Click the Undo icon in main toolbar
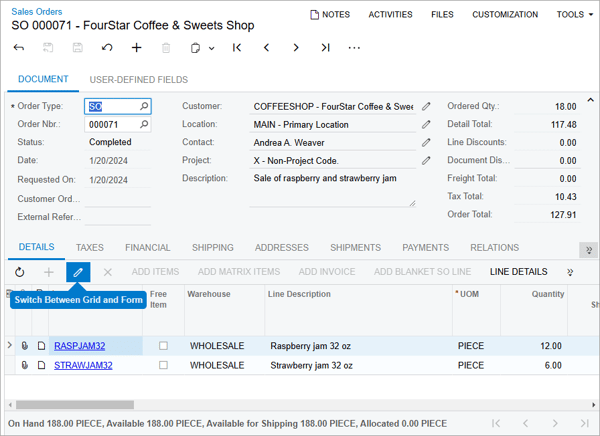Image resolution: width=600 pixels, height=436 pixels. pyautogui.click(x=107, y=48)
